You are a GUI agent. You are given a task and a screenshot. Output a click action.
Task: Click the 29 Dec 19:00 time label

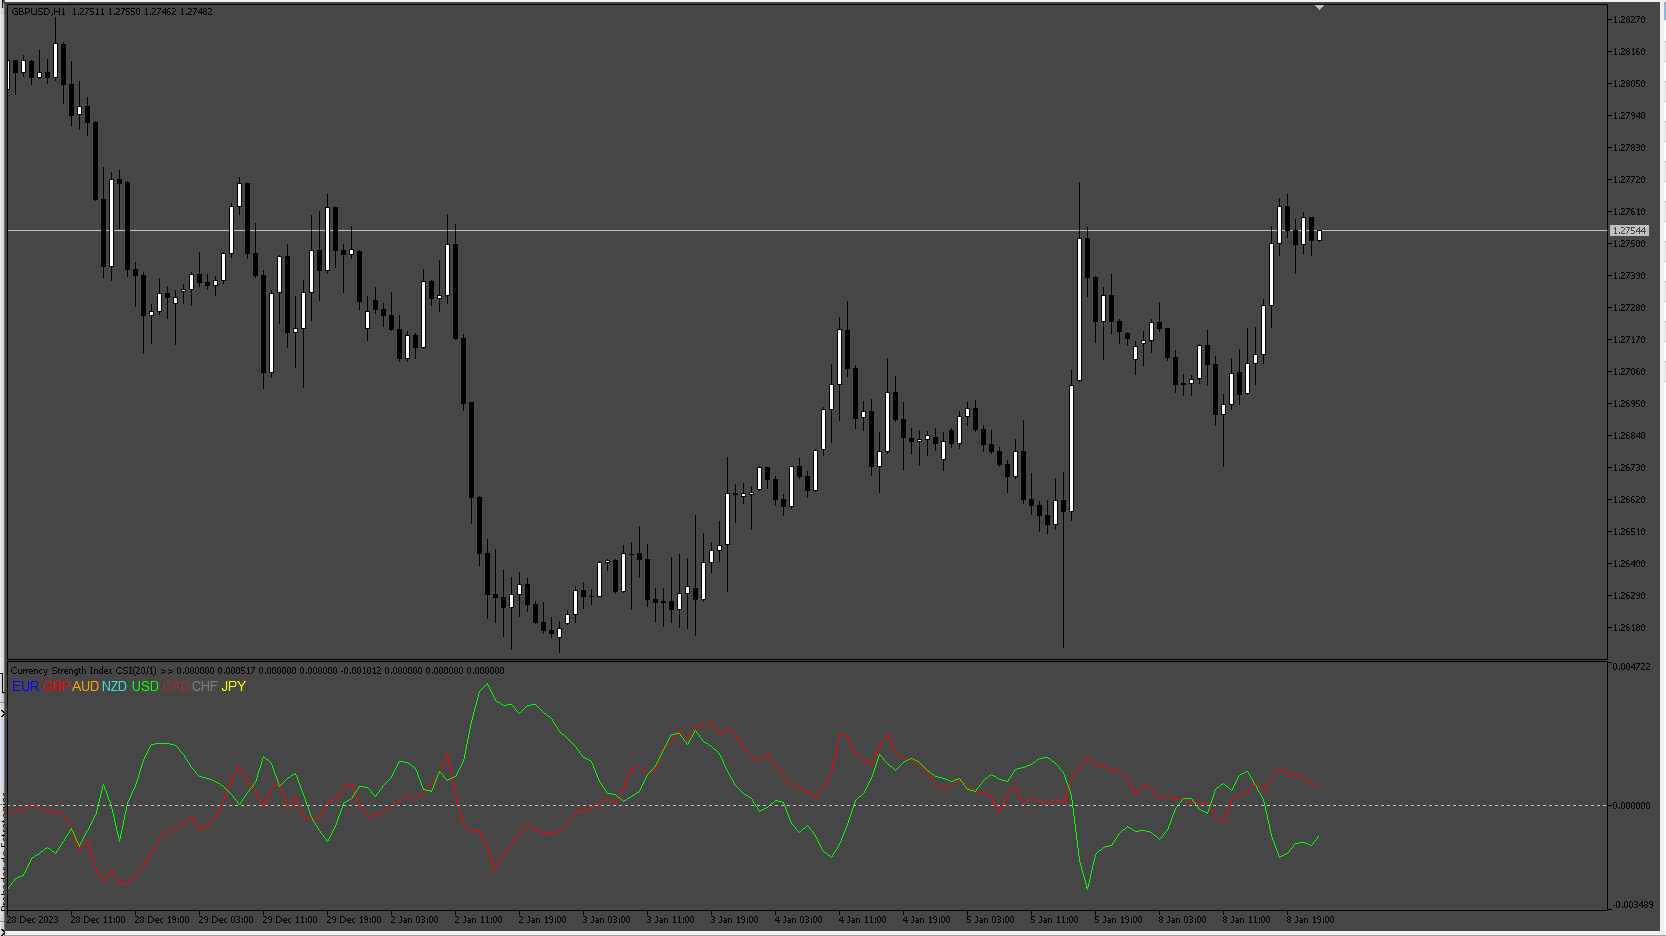pyautogui.click(x=354, y=920)
